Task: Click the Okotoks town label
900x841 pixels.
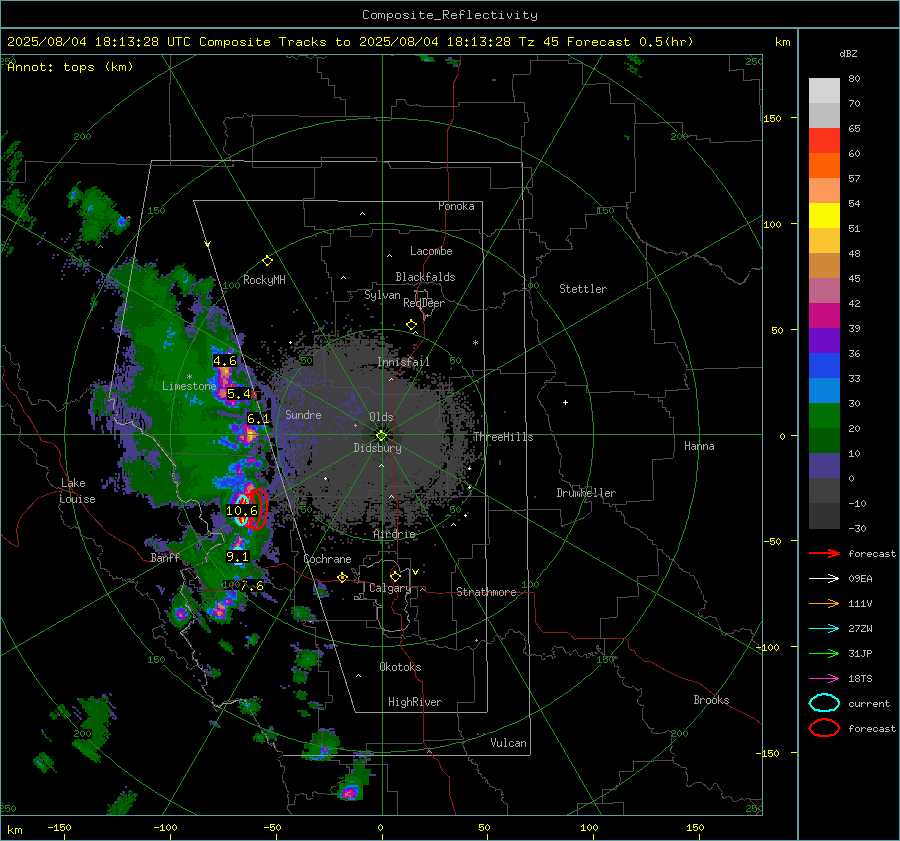Action: pos(400,667)
